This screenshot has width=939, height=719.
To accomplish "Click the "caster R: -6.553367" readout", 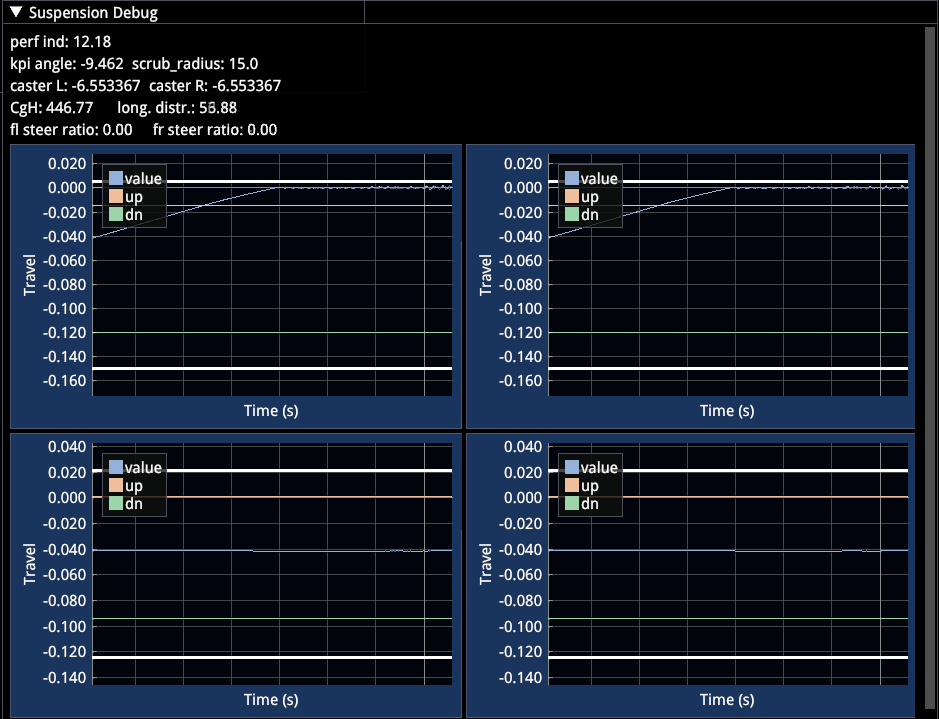I will pyautogui.click(x=215, y=86).
